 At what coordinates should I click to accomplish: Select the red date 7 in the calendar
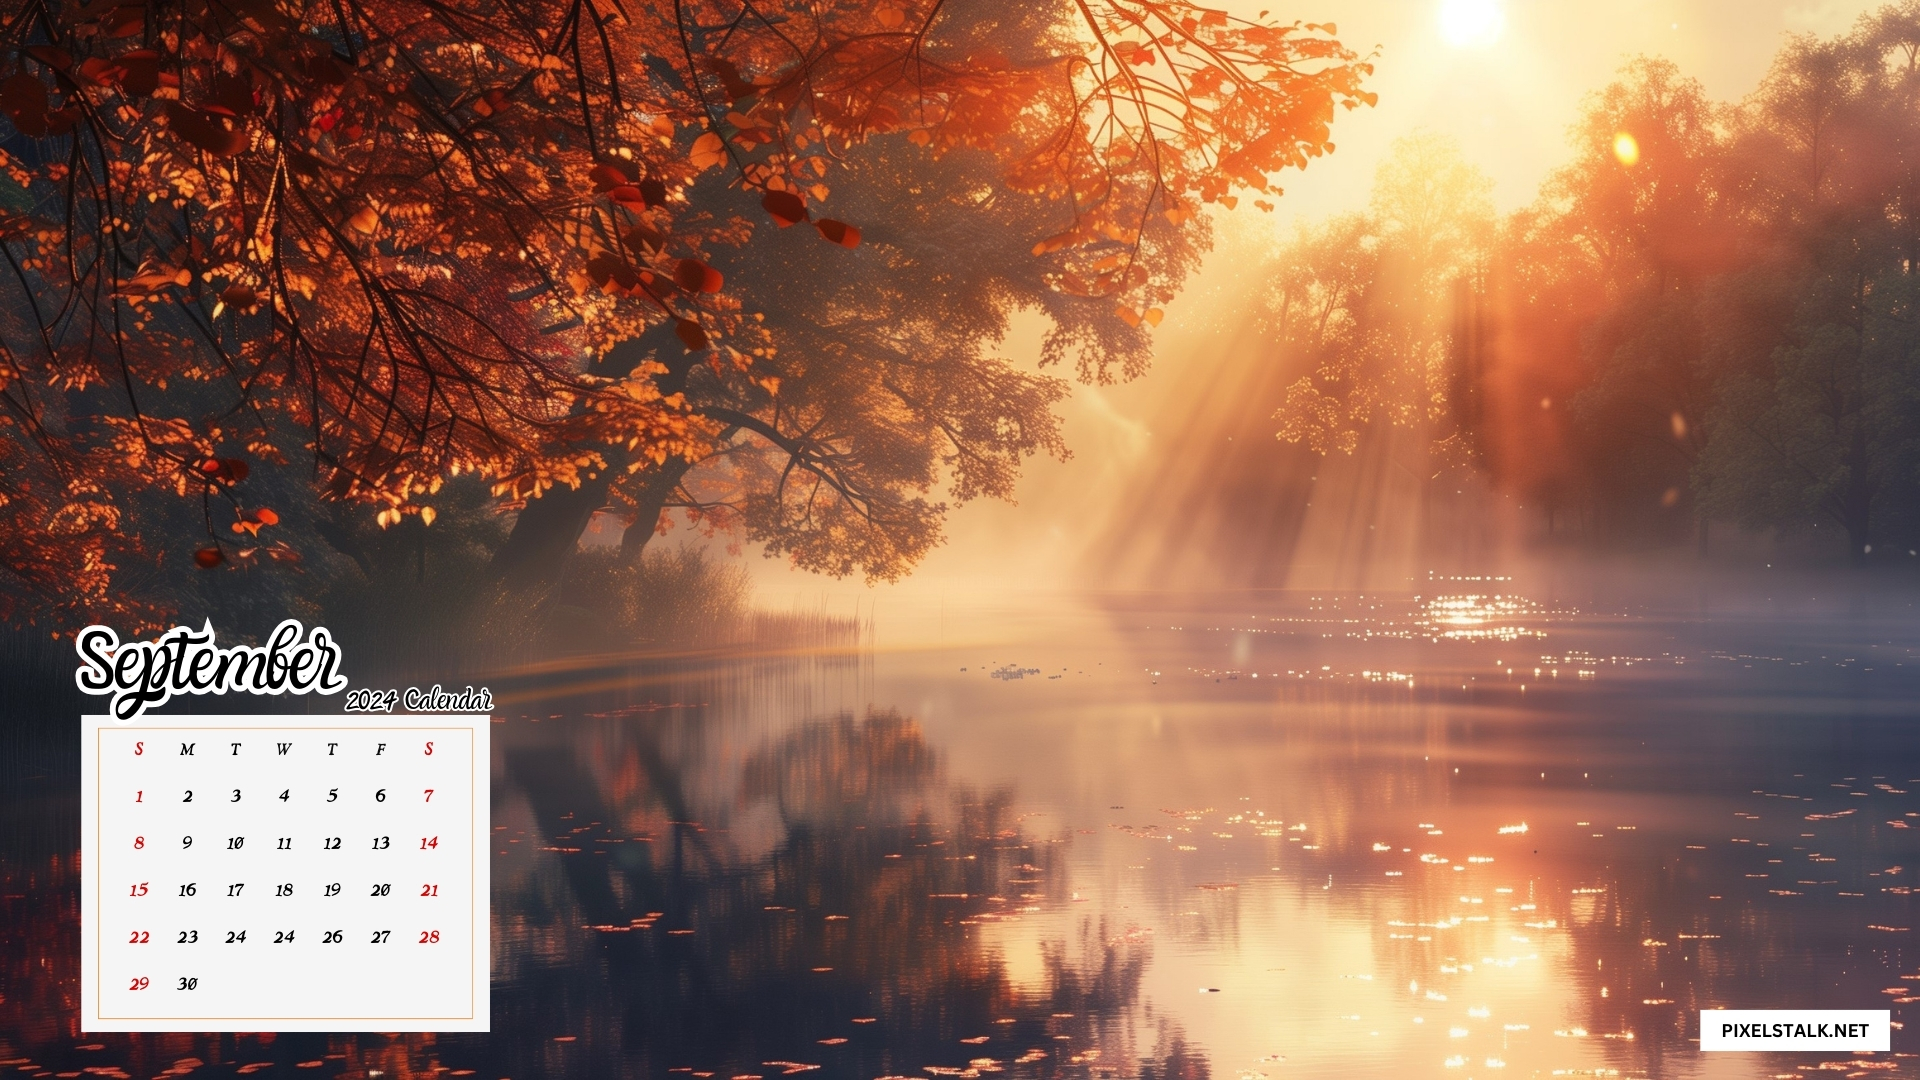click(x=429, y=796)
